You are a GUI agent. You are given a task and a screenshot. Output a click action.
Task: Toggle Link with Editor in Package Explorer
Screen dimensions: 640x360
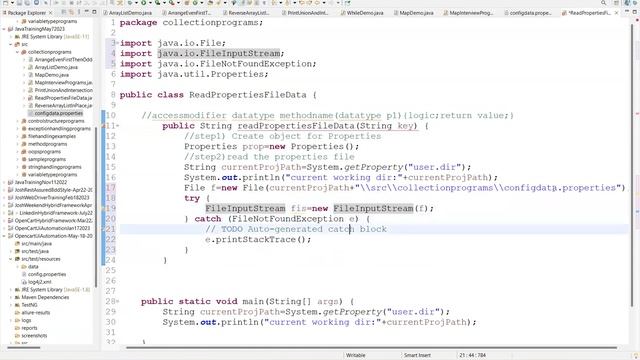pyautogui.click(x=71, y=12)
